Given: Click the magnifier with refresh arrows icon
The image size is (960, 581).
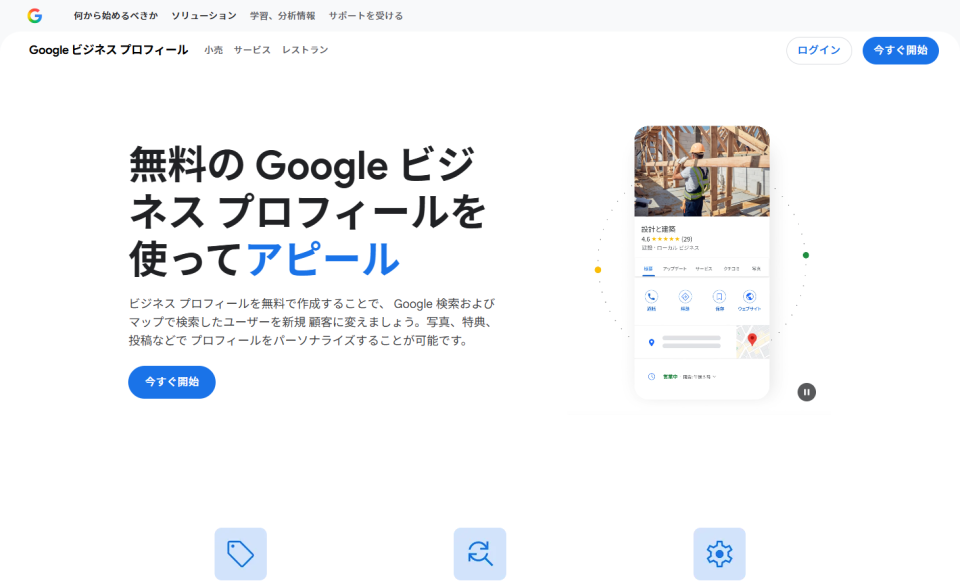Looking at the screenshot, I should coord(480,553).
